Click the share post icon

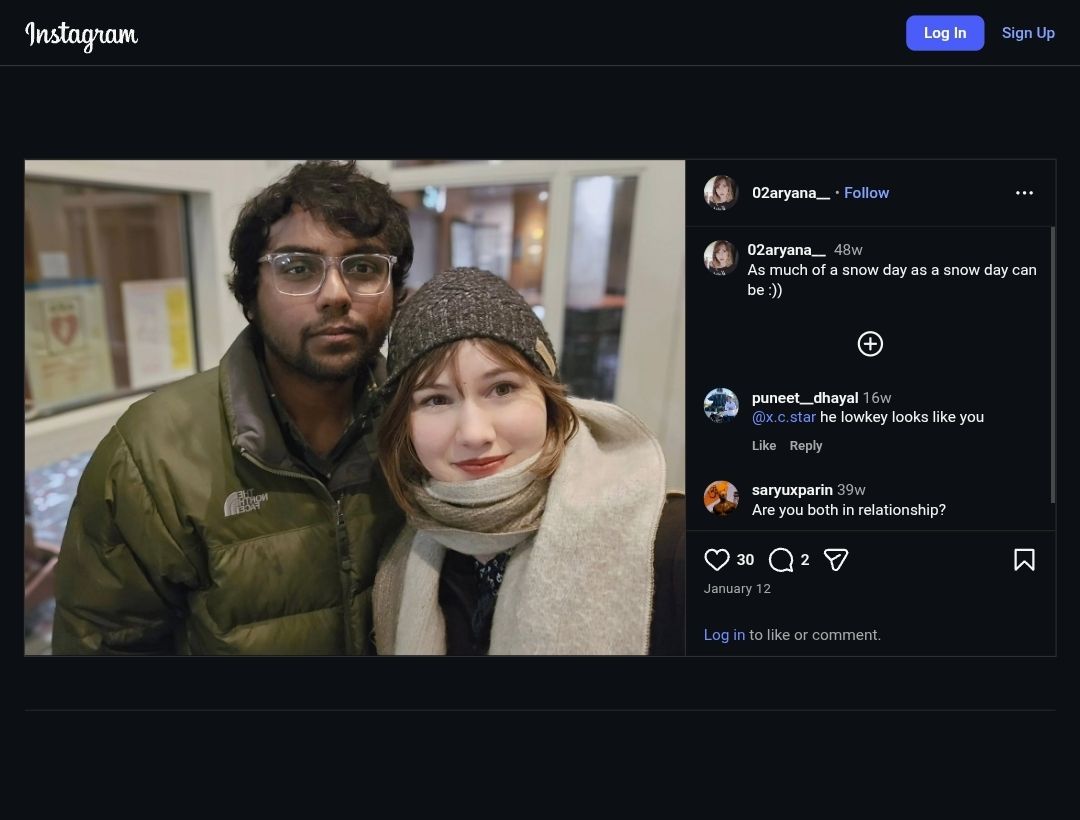(836, 560)
